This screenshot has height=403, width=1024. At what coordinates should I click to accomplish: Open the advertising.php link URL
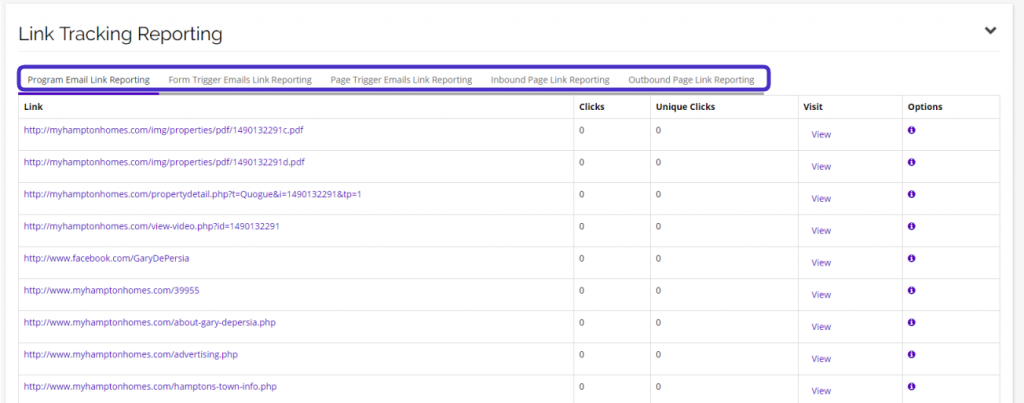[131, 354]
